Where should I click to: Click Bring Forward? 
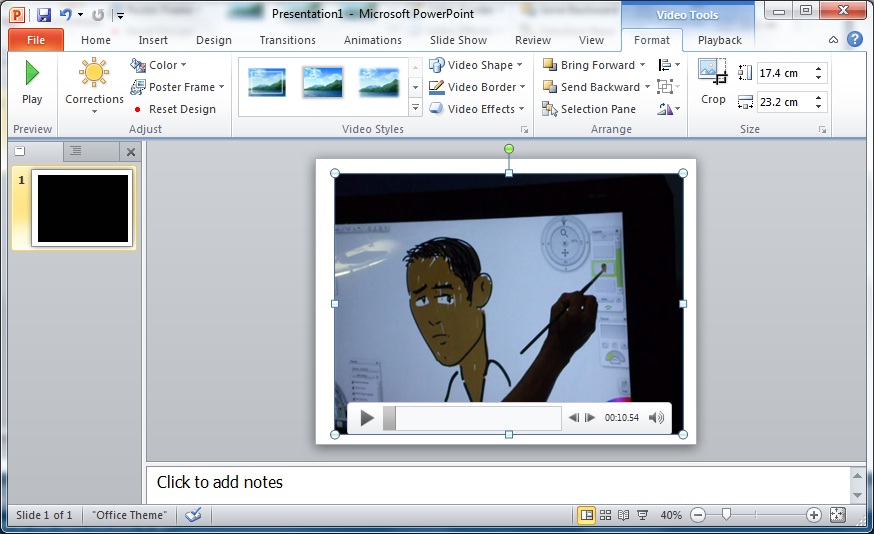tap(590, 65)
